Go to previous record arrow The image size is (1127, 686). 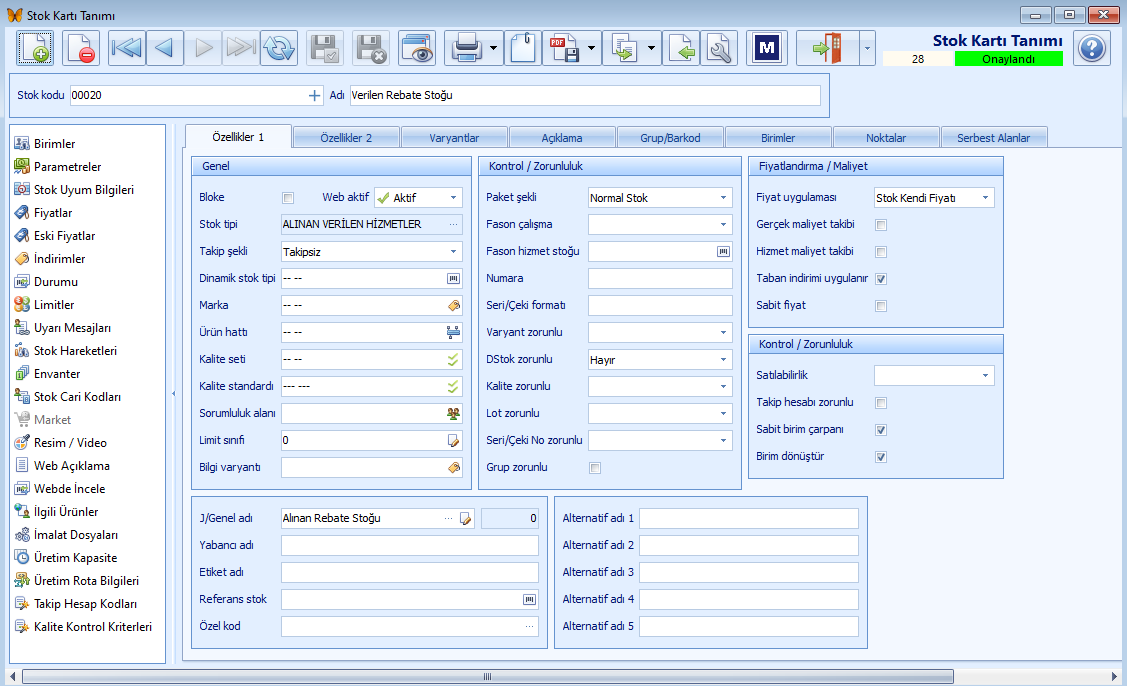[165, 48]
